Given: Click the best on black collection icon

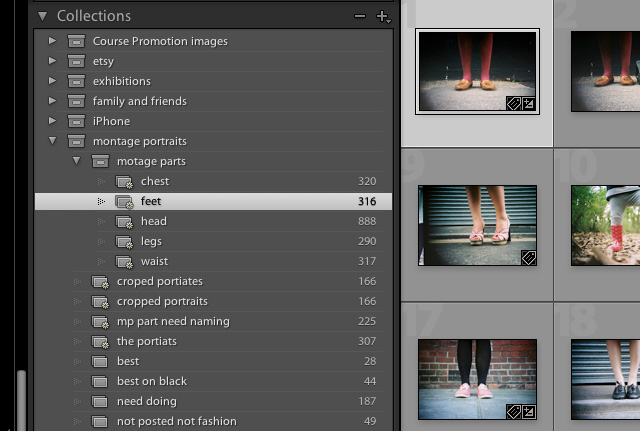Looking at the screenshot, I should click(x=100, y=381).
